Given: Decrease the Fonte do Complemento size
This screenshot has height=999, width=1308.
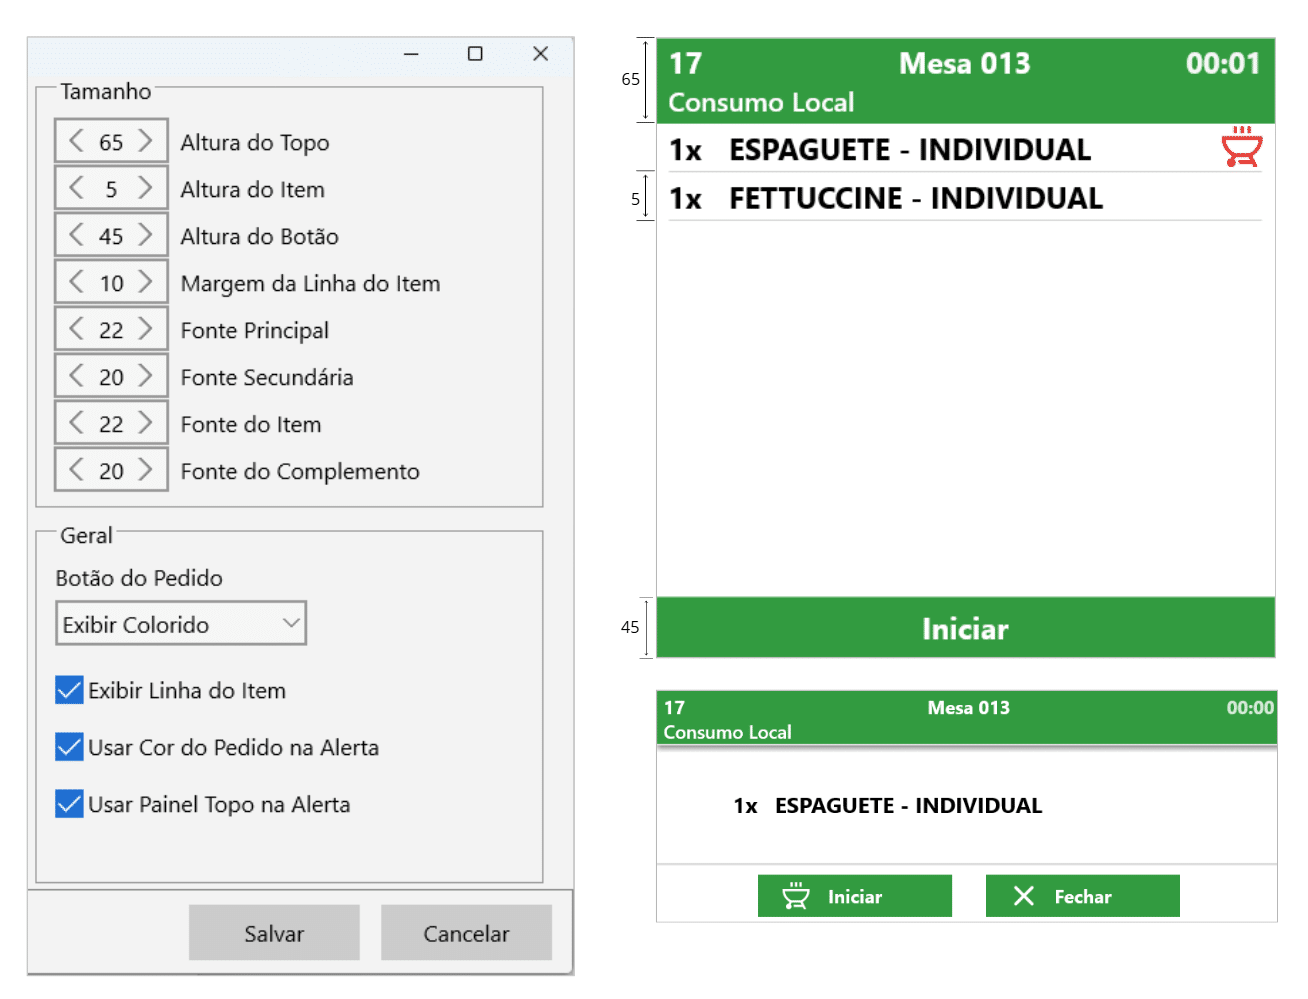Looking at the screenshot, I should (76, 470).
